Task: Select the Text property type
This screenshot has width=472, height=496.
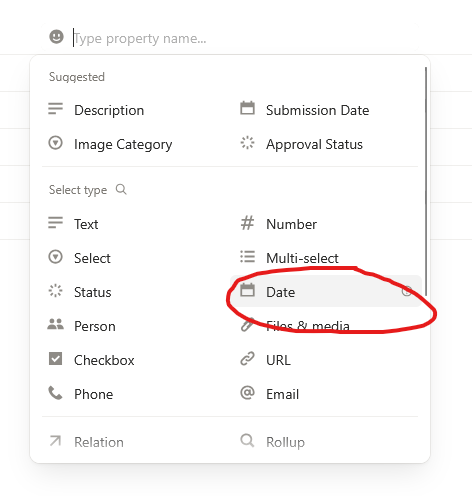Action: click(x=133, y=224)
